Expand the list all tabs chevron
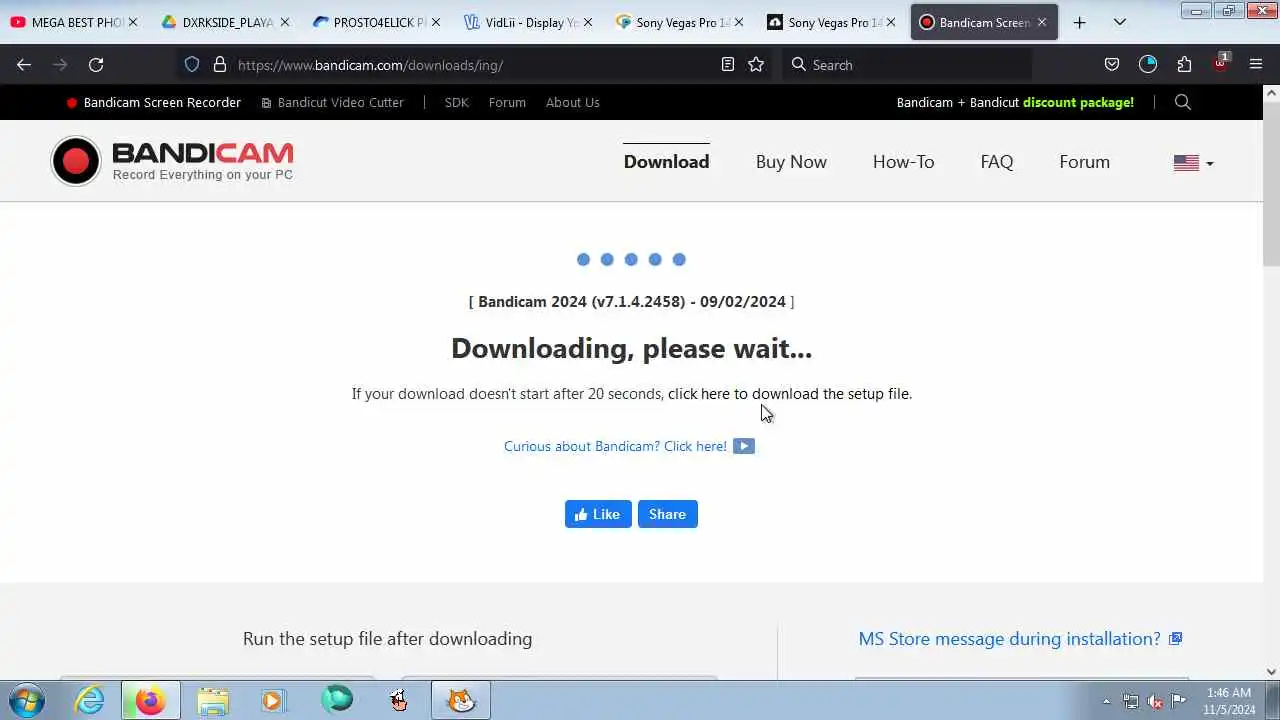Image resolution: width=1280 pixels, height=720 pixels. 1120,22
